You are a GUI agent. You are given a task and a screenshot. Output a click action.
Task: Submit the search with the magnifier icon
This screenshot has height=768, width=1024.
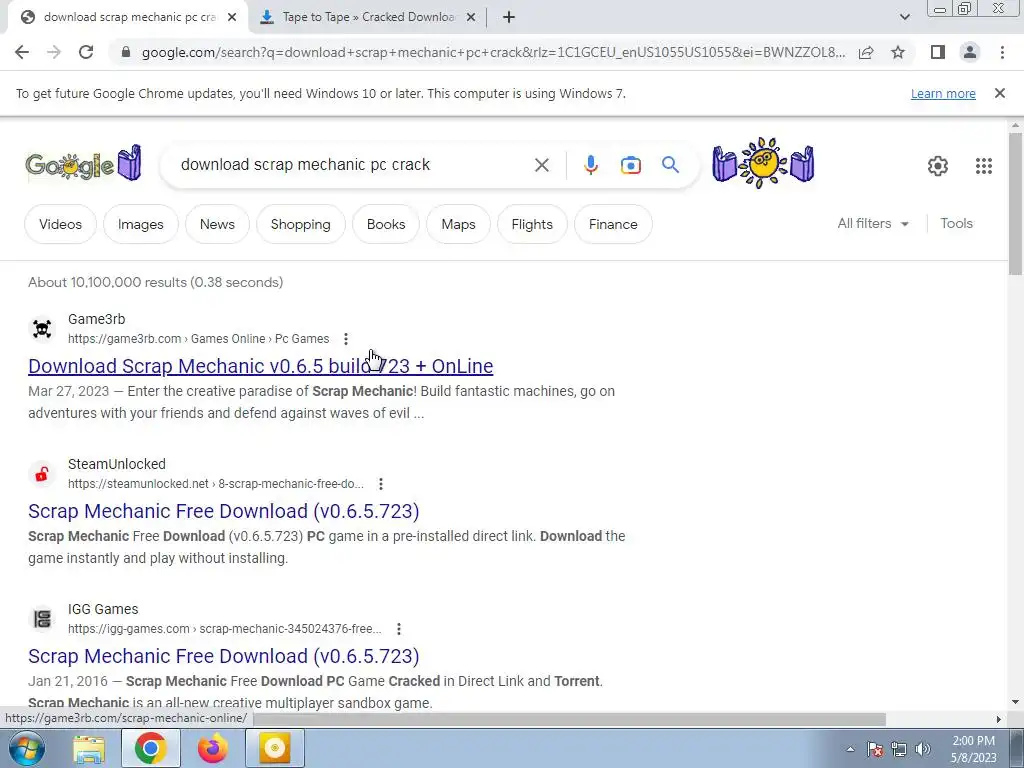670,165
